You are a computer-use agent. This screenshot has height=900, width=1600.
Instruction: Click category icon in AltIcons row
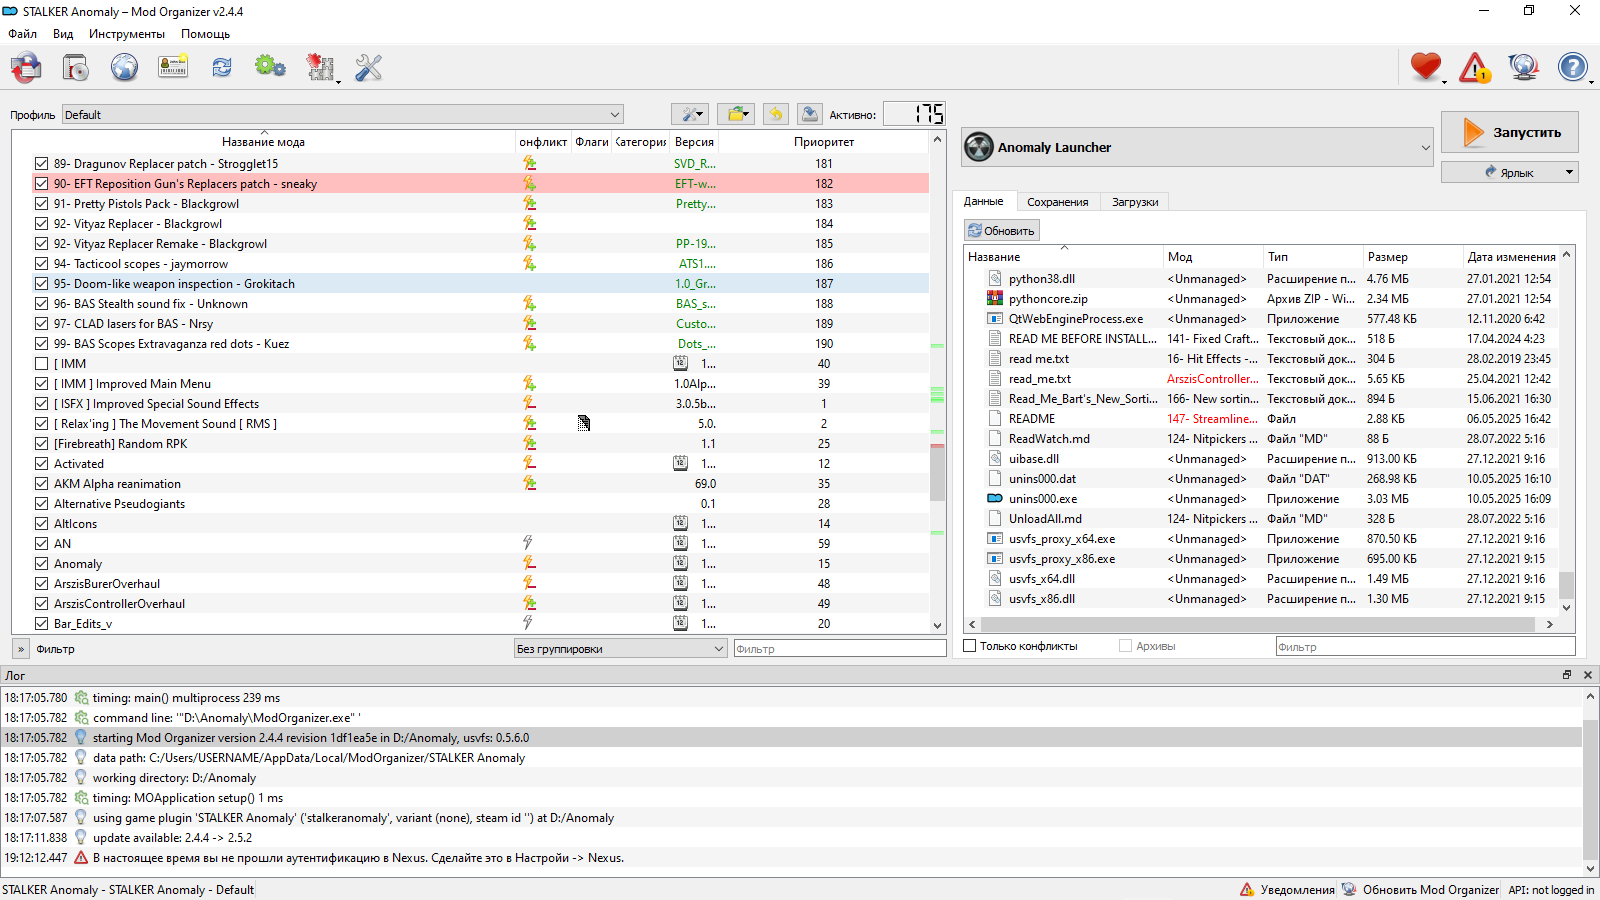pyautogui.click(x=680, y=523)
